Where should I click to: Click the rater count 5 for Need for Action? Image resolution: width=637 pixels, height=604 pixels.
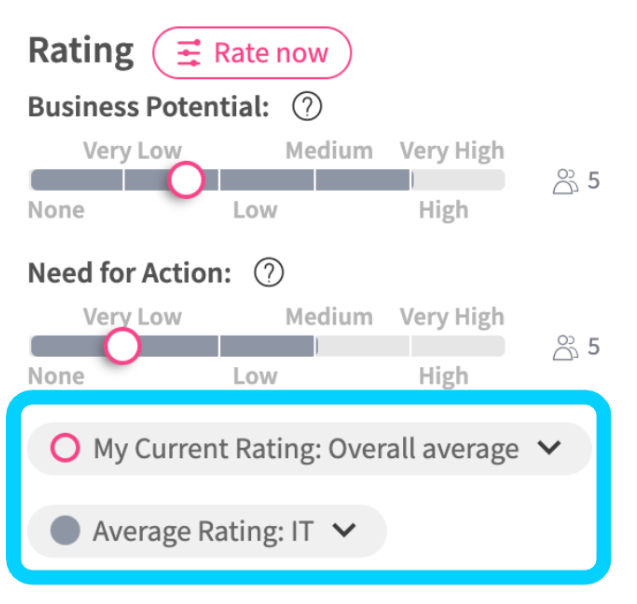[x=594, y=347]
